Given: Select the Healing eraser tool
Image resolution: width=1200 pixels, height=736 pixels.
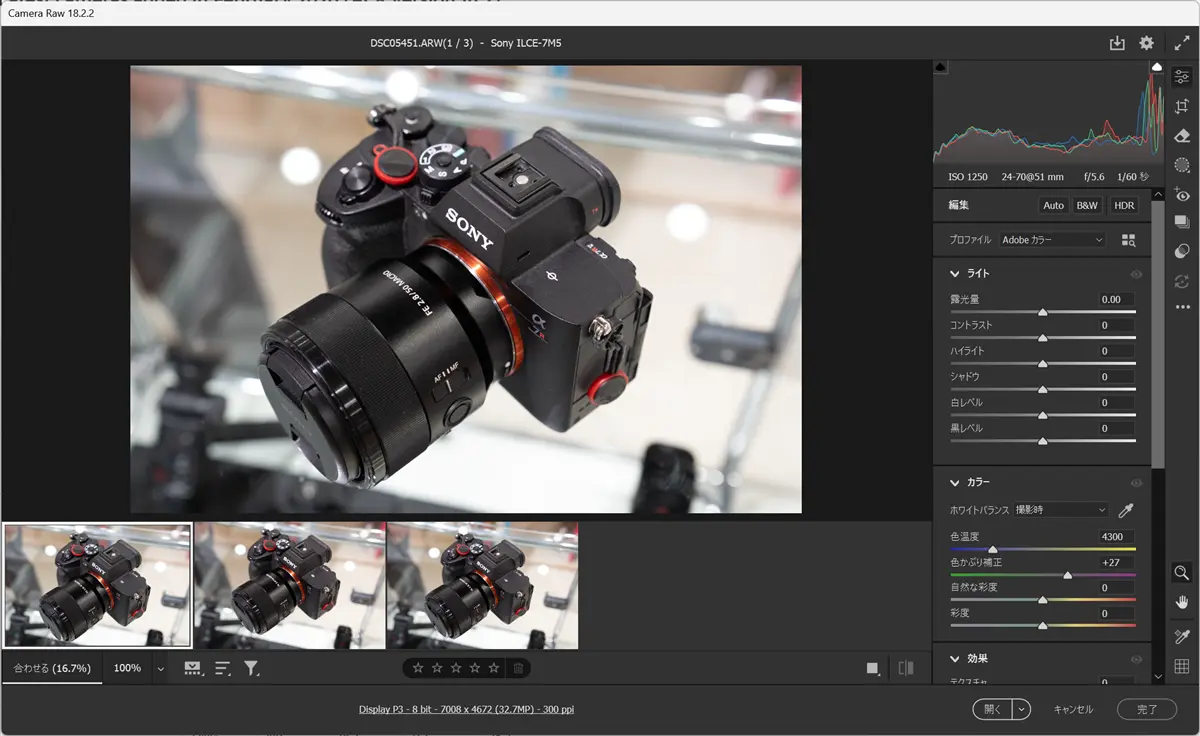Looking at the screenshot, I should [x=1182, y=136].
